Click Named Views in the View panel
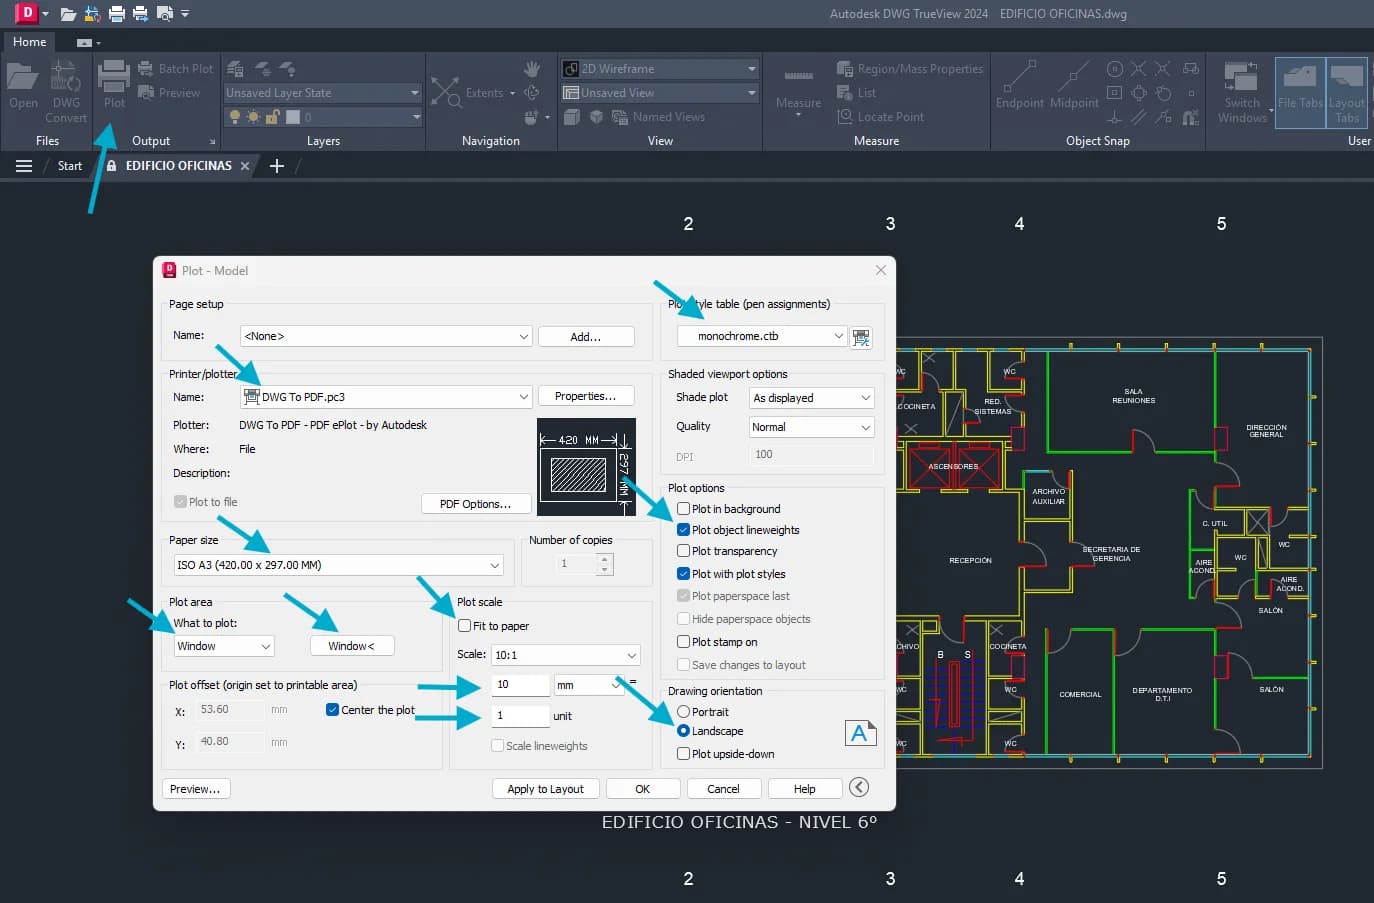 coord(659,117)
